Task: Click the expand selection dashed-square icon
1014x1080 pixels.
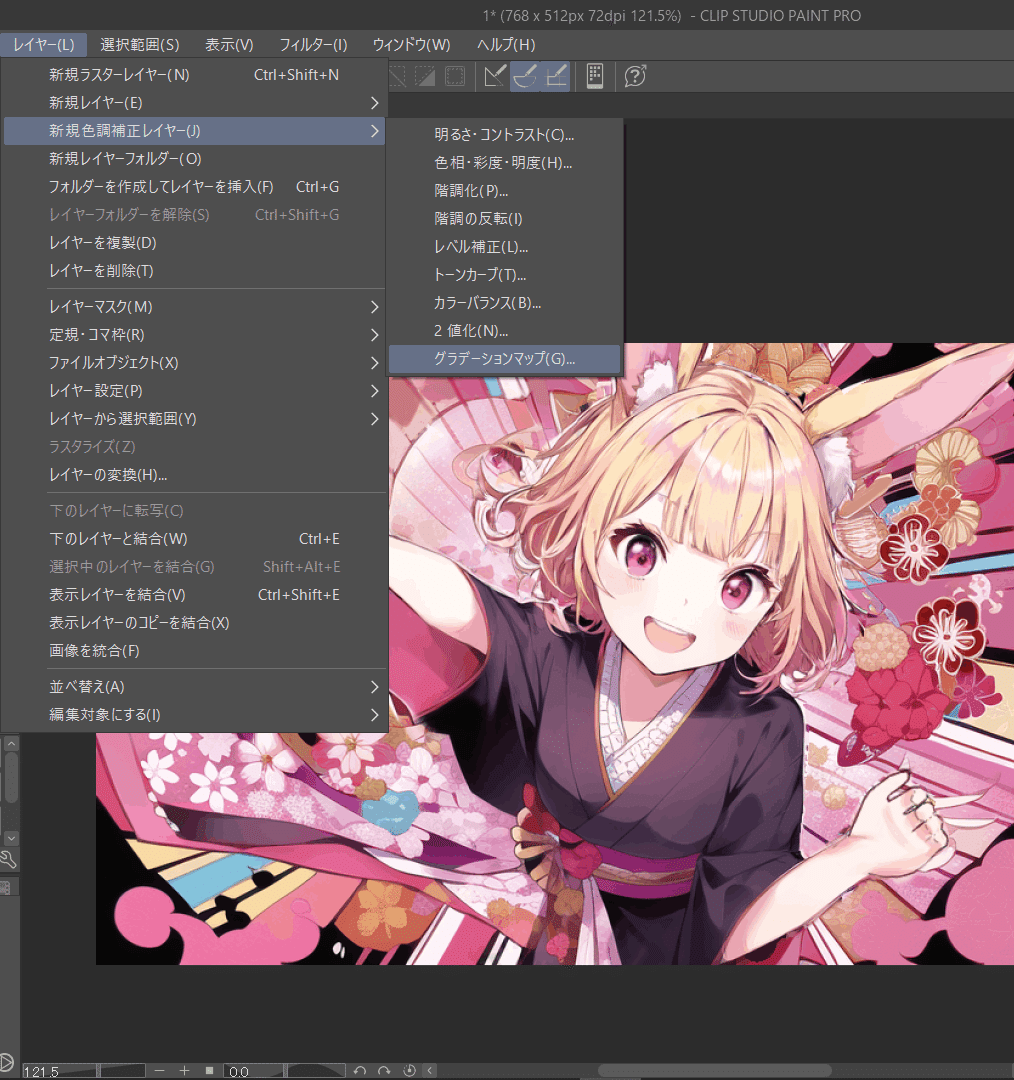Action: tap(455, 76)
